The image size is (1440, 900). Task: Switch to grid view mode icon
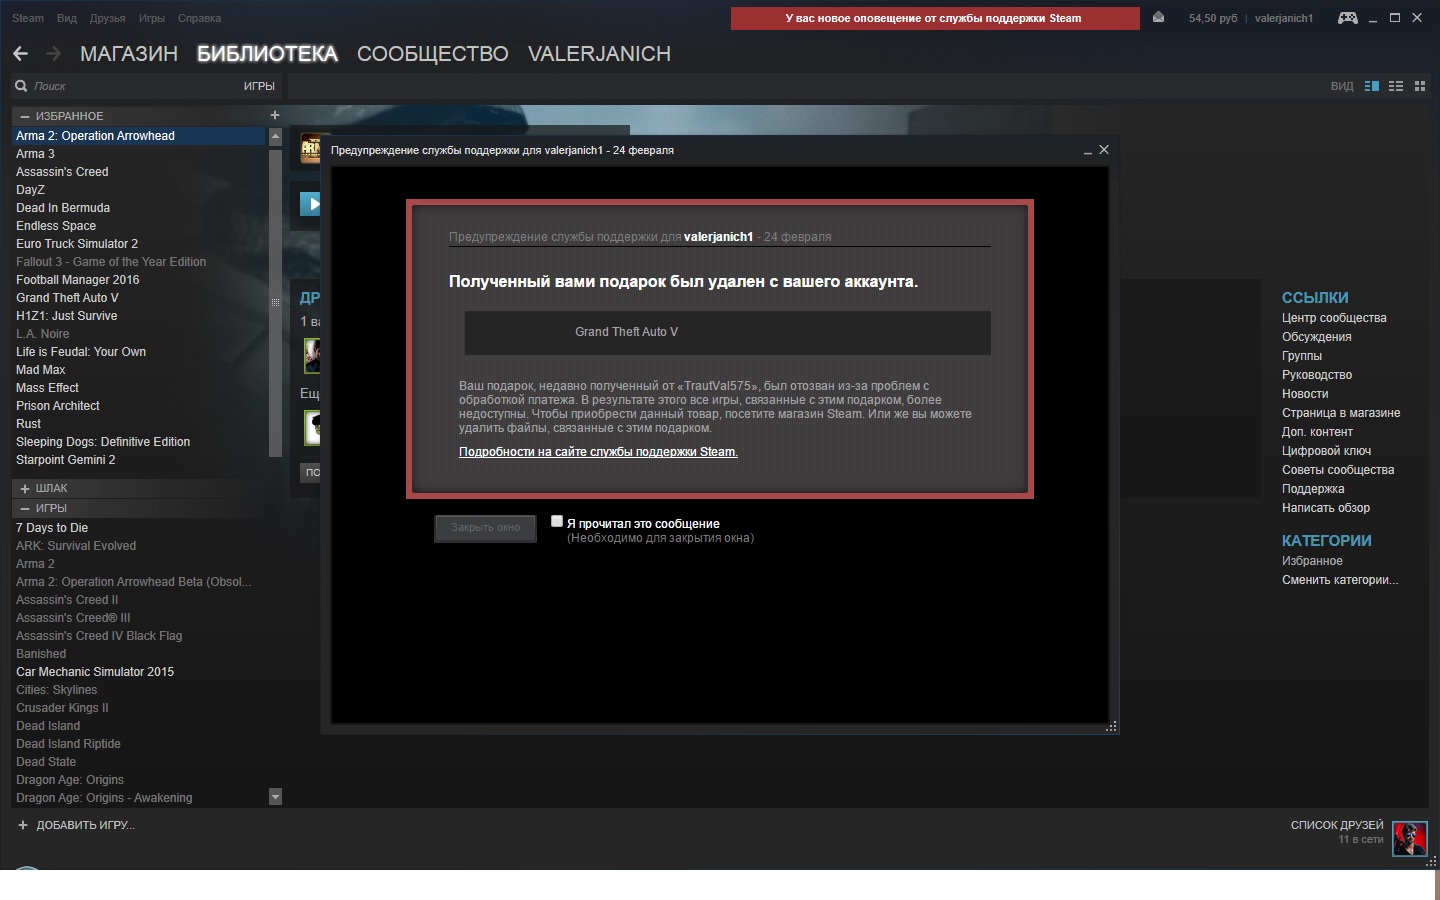1420,86
